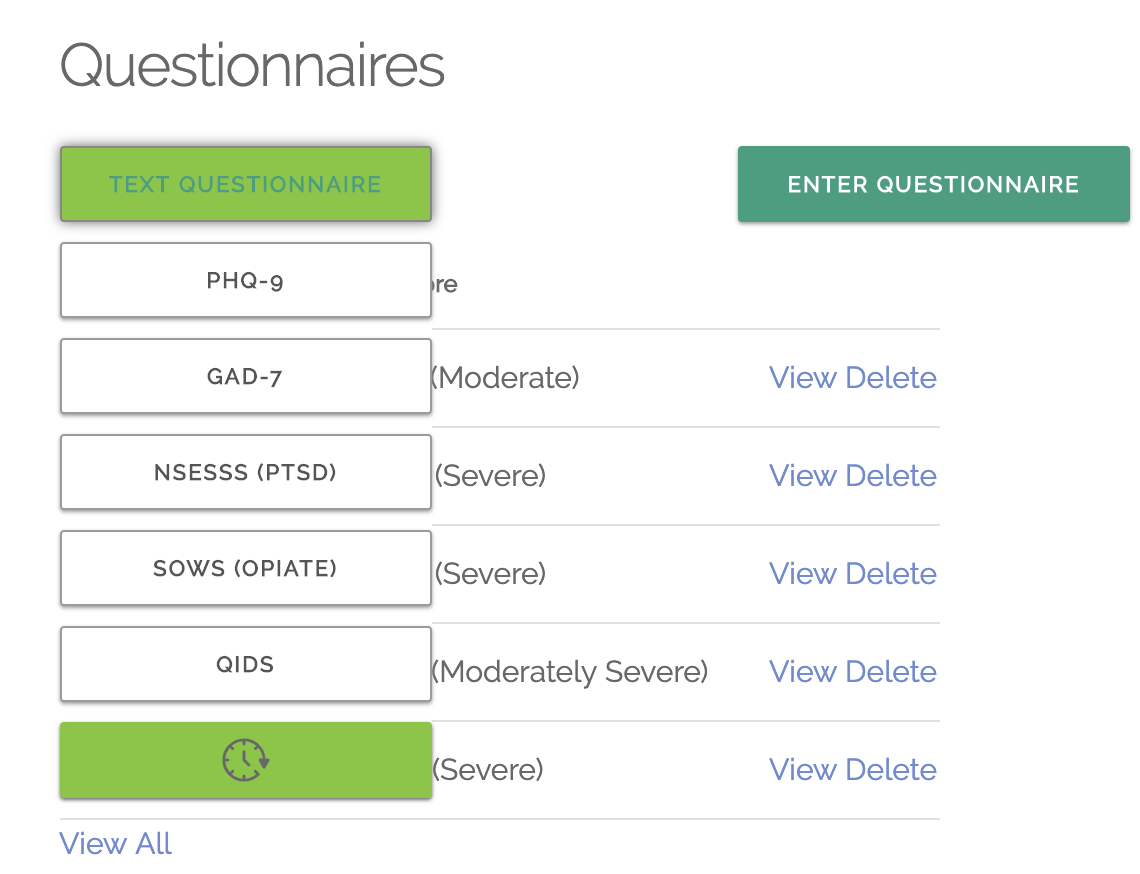Image resolution: width=1140 pixels, height=874 pixels.
Task: View the last Severe result row
Action: click(803, 769)
